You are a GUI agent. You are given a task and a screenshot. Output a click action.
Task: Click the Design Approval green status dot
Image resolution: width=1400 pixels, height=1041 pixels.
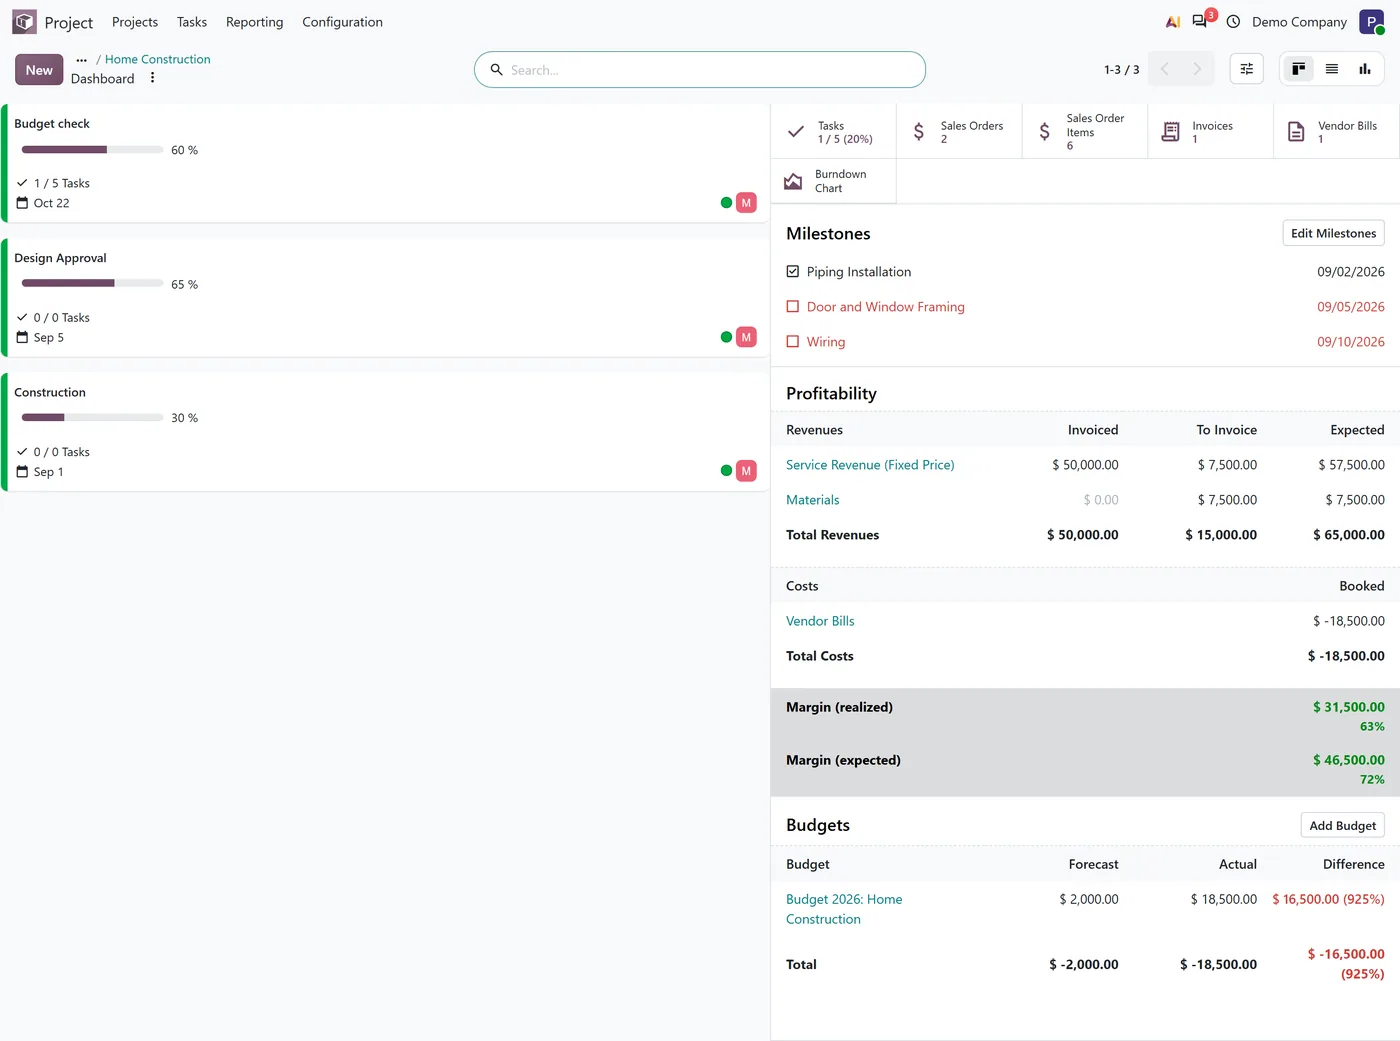click(x=727, y=337)
